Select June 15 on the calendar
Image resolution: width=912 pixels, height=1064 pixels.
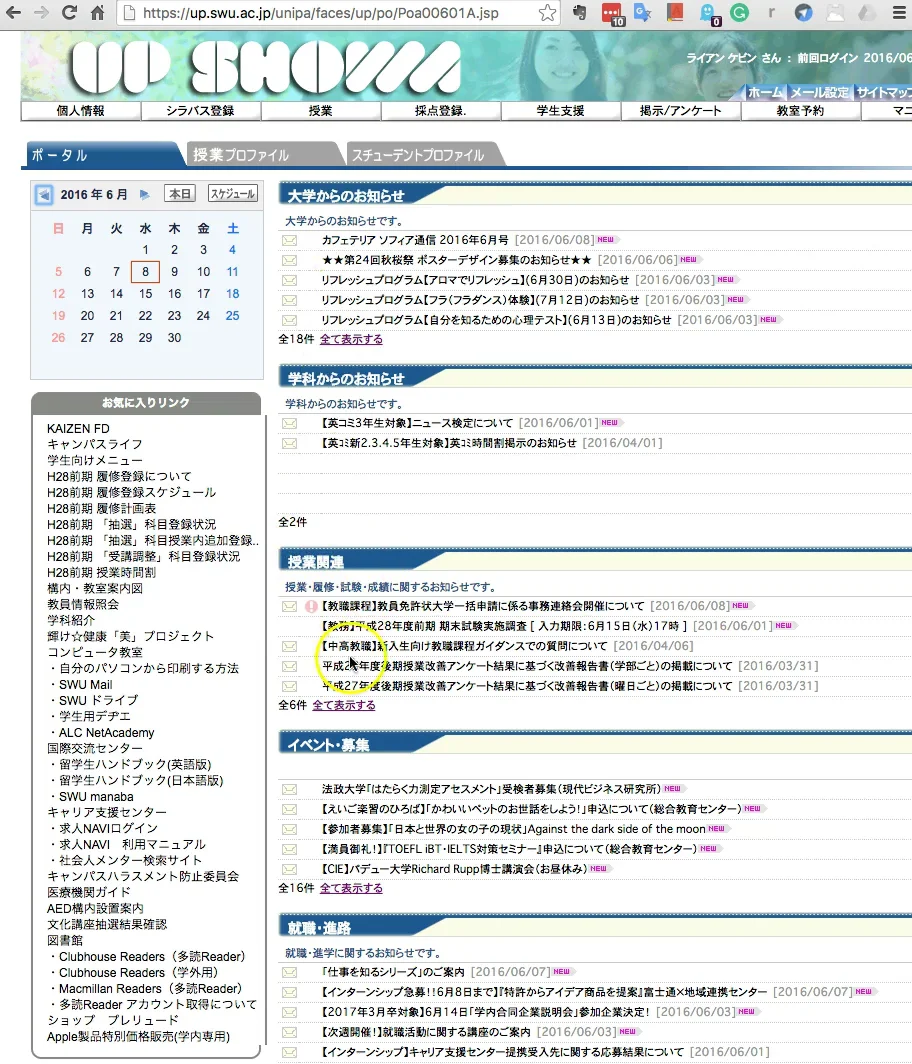(145, 294)
